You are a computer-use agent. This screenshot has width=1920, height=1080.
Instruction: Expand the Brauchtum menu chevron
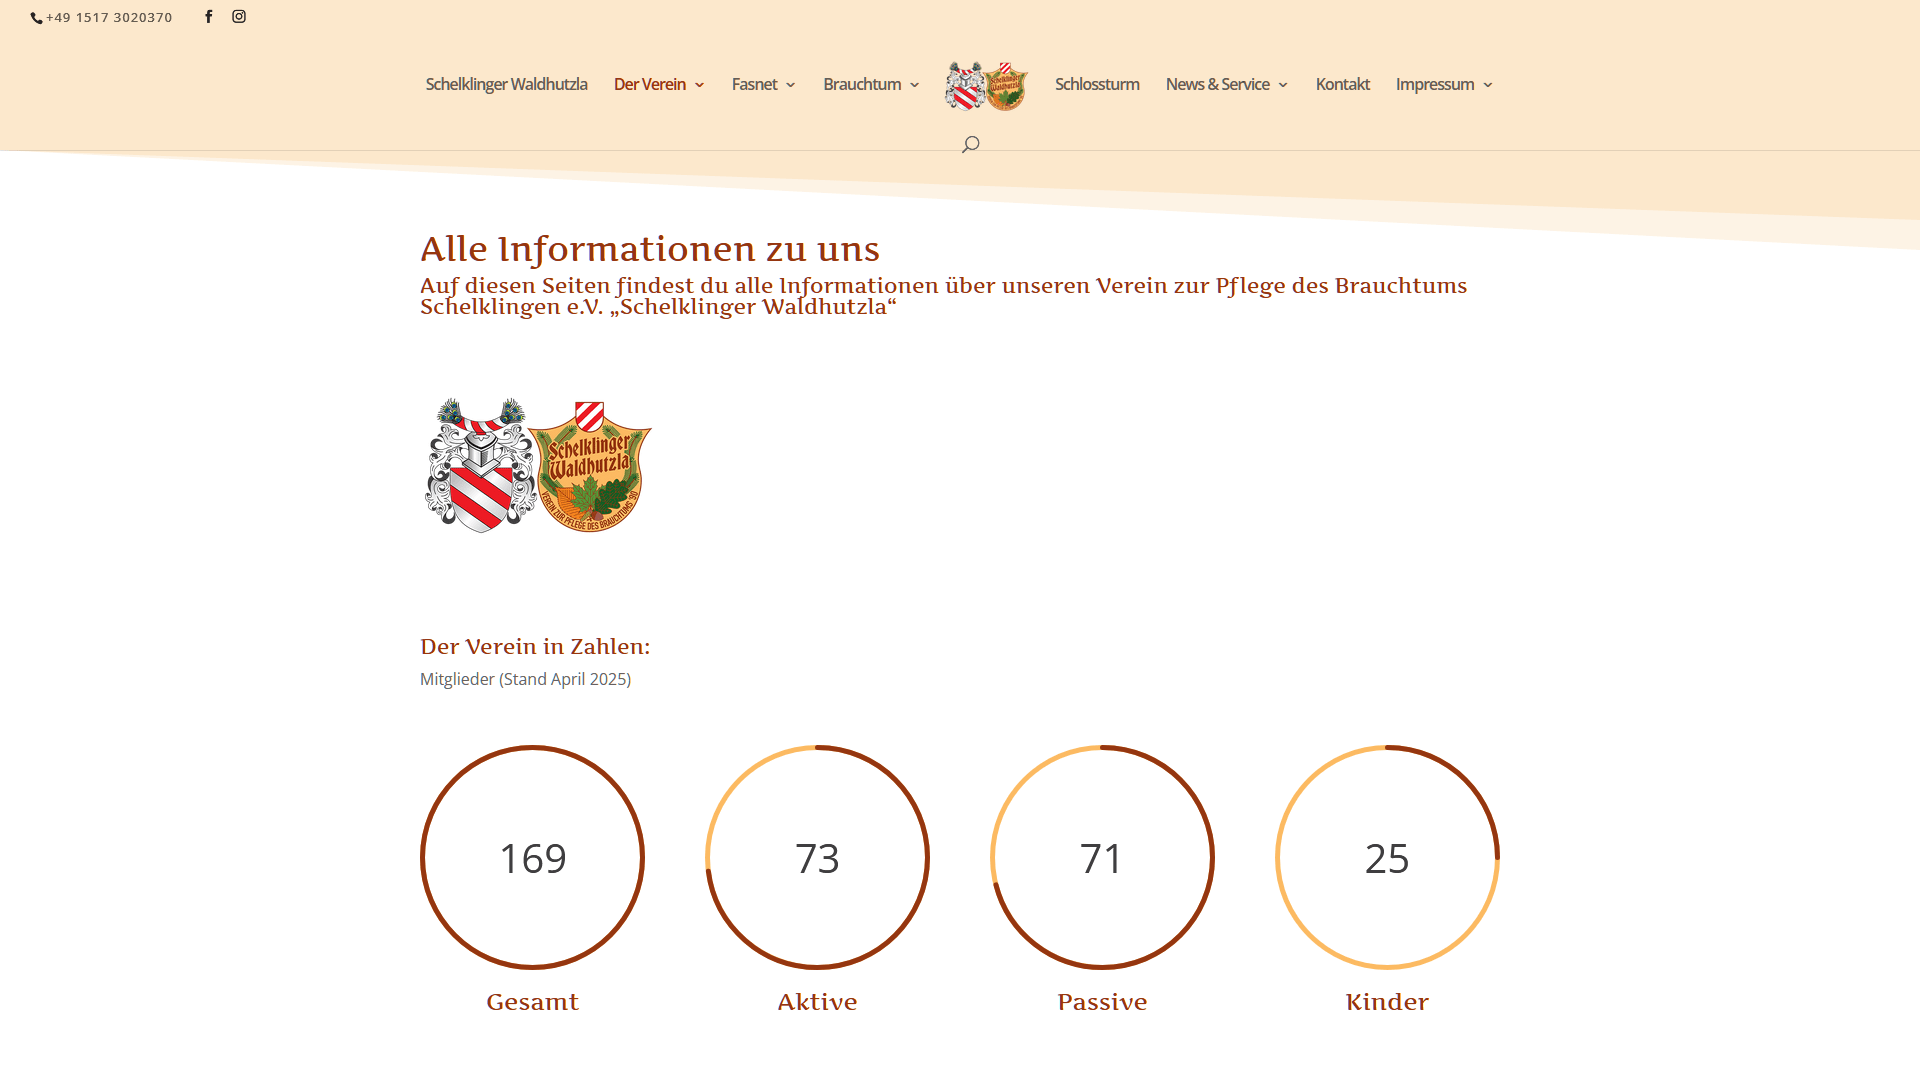tap(915, 85)
